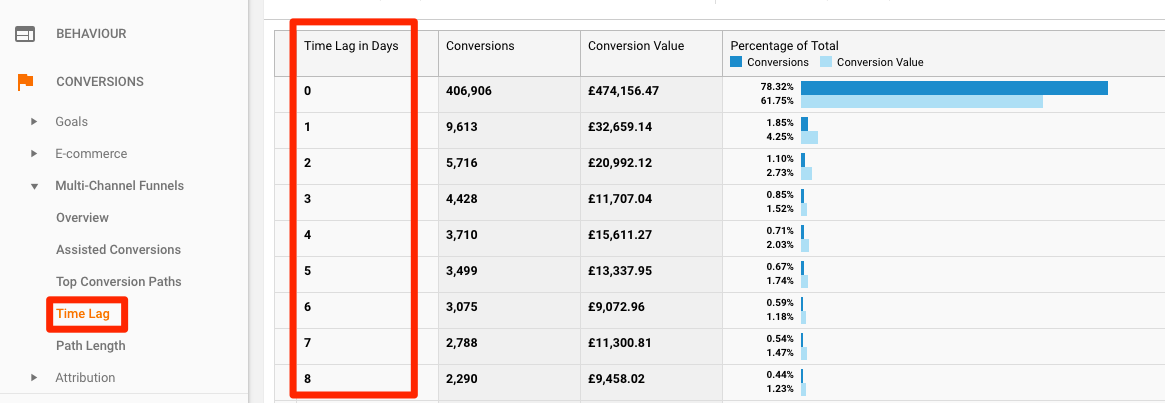Open the Multi-Channel Funnels Overview report

coord(82,218)
